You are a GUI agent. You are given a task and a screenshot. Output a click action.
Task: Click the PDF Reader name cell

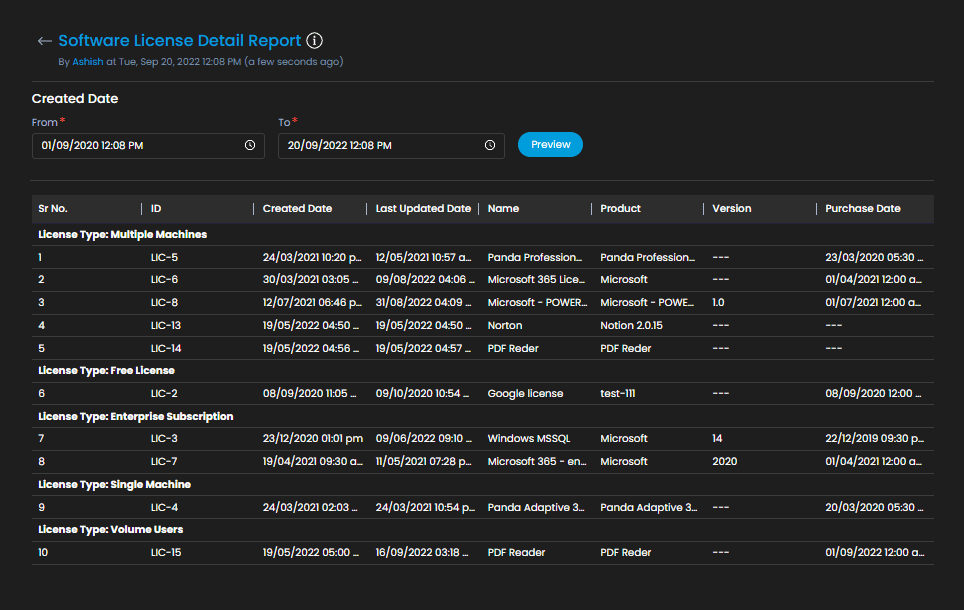tap(516, 552)
